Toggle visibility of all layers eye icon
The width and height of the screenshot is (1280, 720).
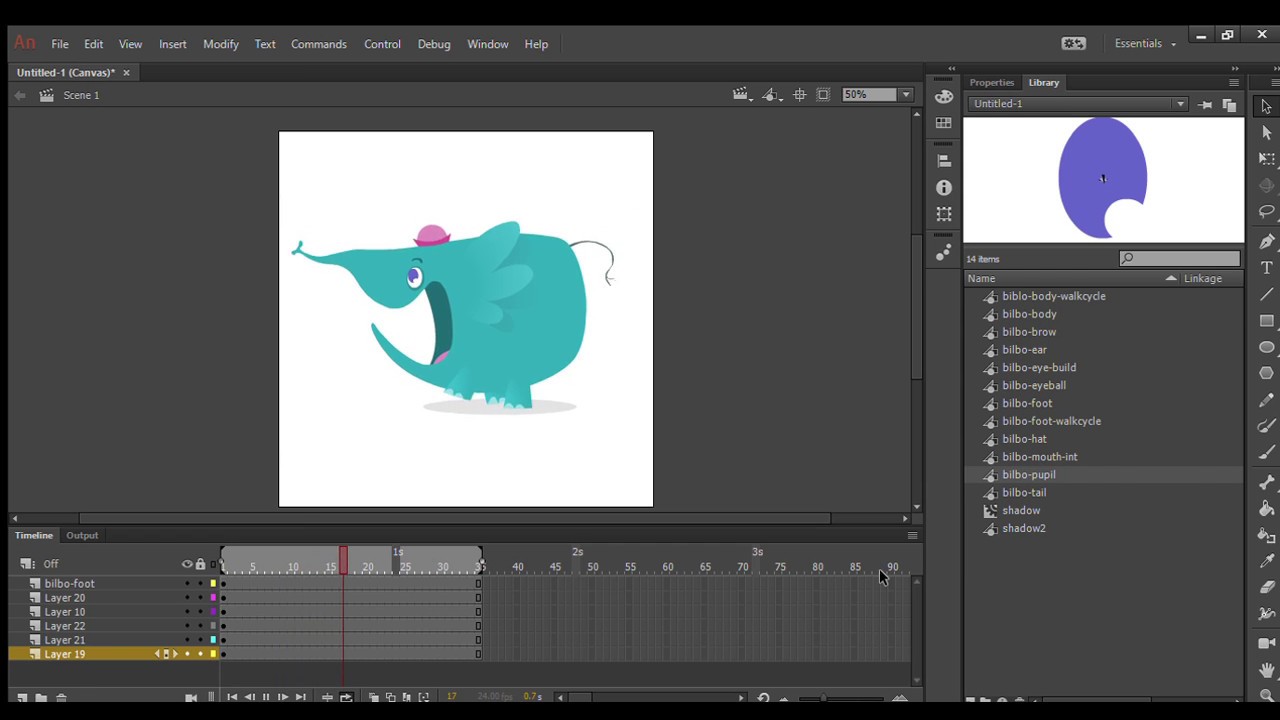click(186, 564)
